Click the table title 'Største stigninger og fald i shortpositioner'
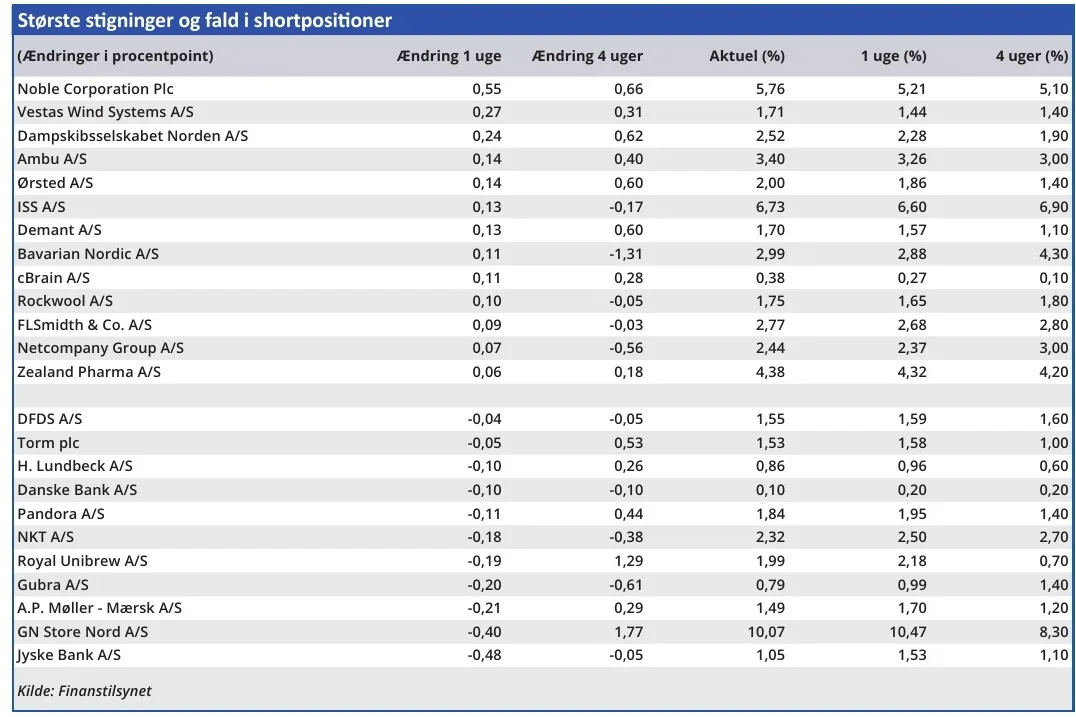 click(205, 21)
